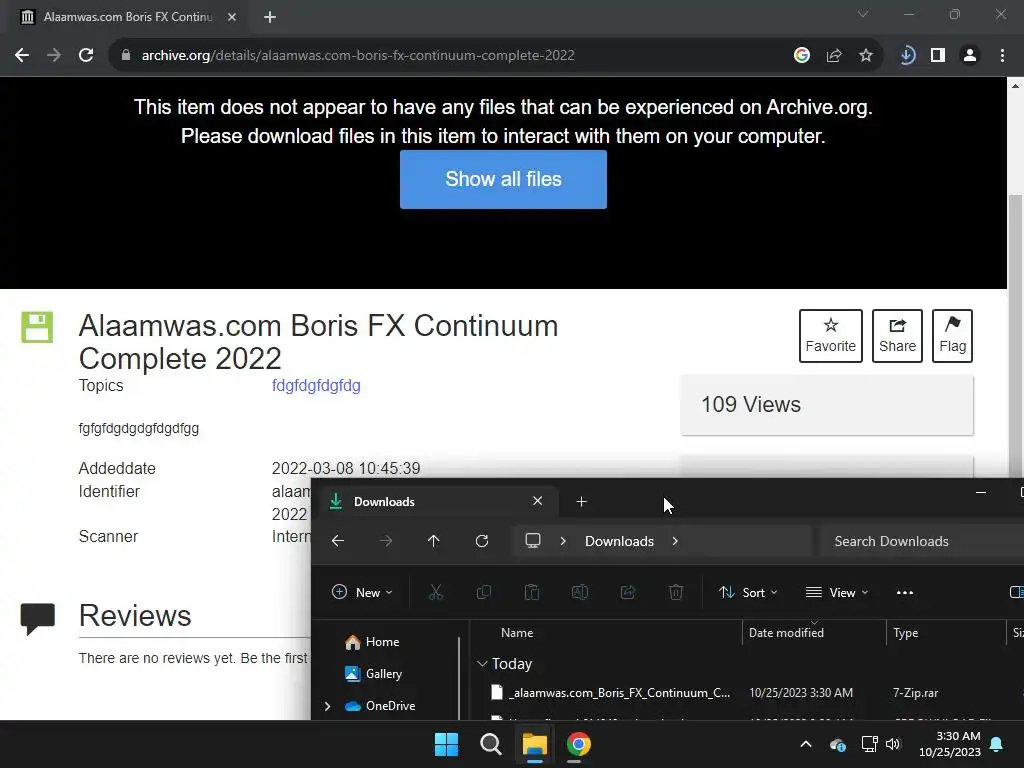Click Show all files button
Image resolution: width=1024 pixels, height=768 pixels.
(x=504, y=180)
